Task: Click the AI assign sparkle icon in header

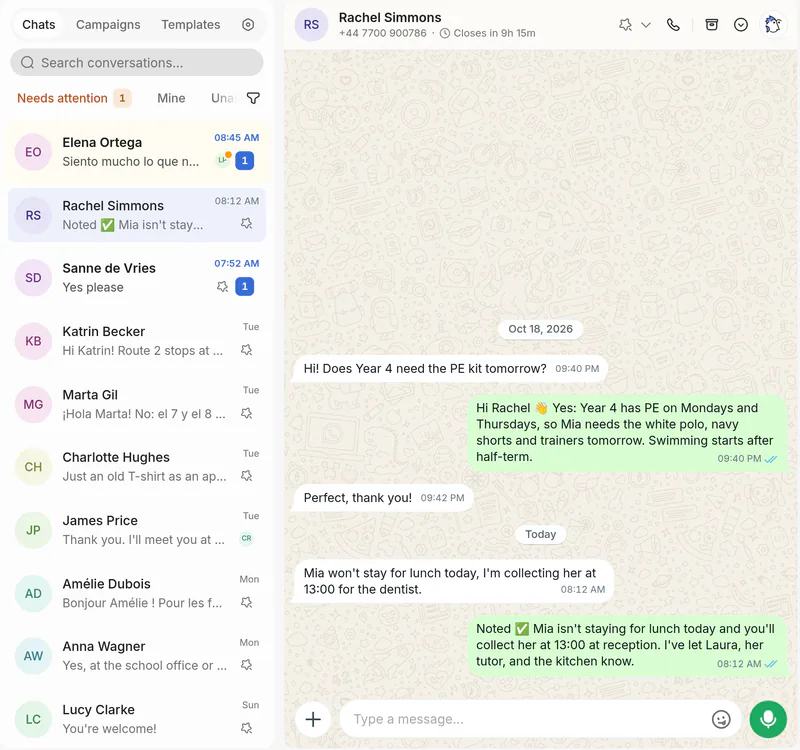Action: [626, 24]
